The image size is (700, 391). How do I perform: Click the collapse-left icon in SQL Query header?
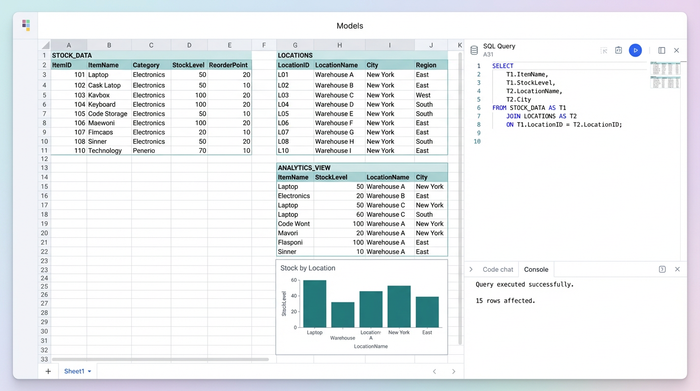604,50
